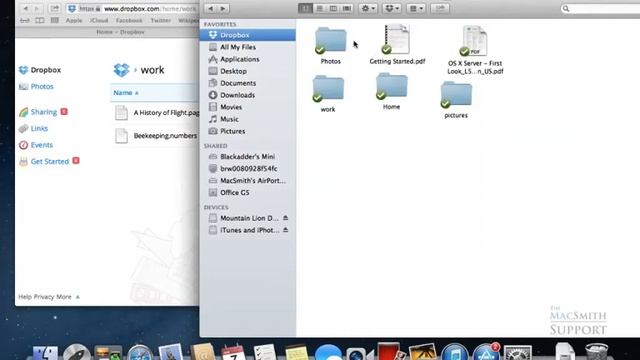Open Finder from the Dock

pyautogui.click(x=45, y=353)
